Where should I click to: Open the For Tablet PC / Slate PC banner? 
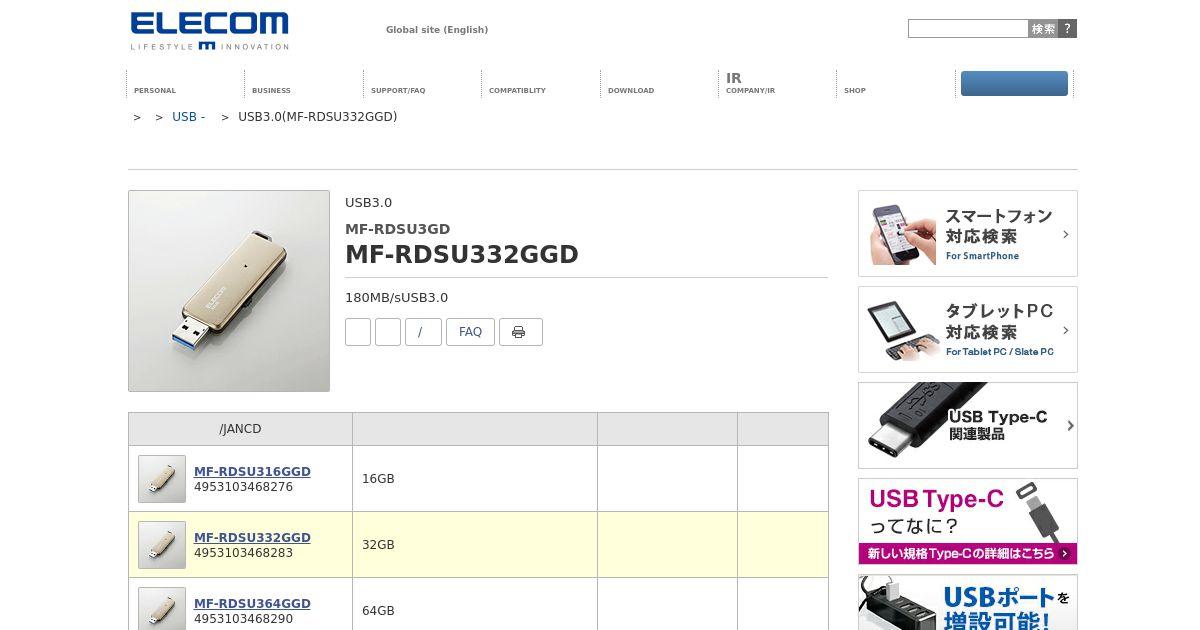[x=968, y=330]
